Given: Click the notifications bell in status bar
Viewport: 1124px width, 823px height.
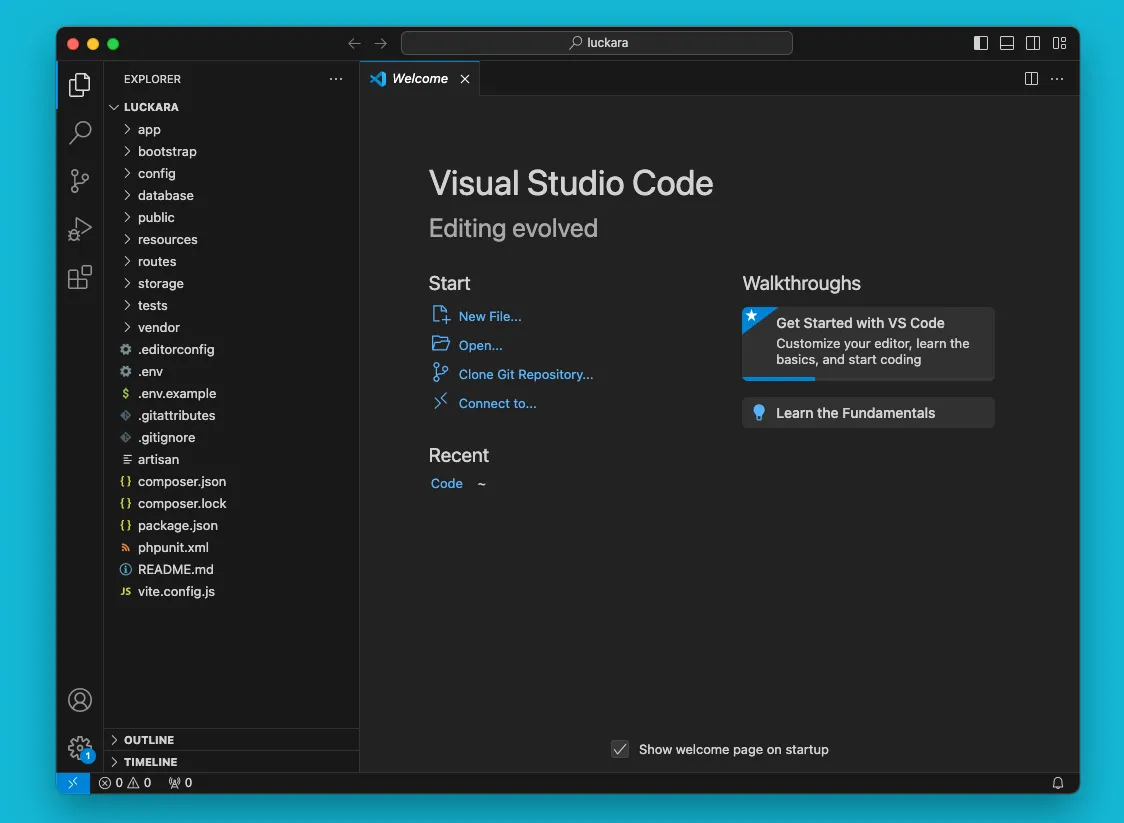Looking at the screenshot, I should pyautogui.click(x=1057, y=783).
